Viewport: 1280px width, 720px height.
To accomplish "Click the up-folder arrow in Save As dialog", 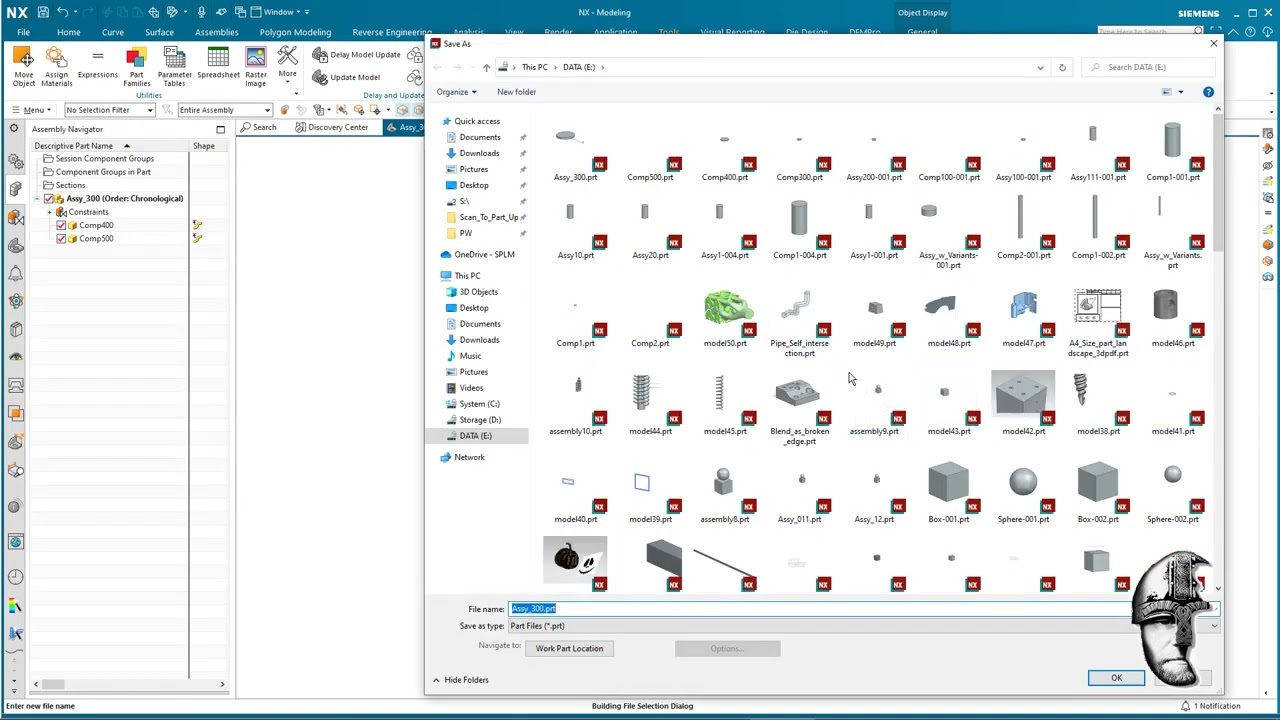I will [486, 67].
